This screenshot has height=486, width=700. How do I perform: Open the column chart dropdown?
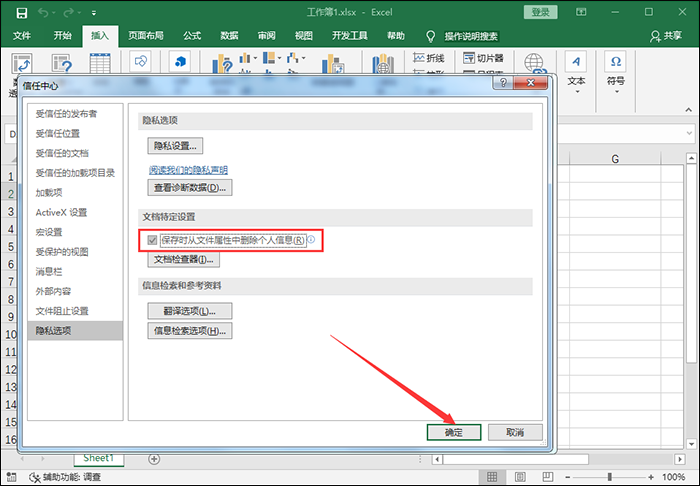coord(255,58)
